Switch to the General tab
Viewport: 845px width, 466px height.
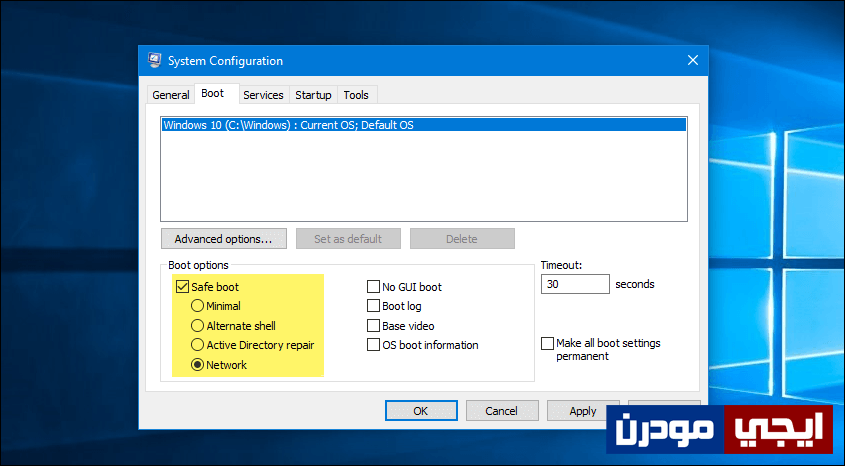point(171,95)
